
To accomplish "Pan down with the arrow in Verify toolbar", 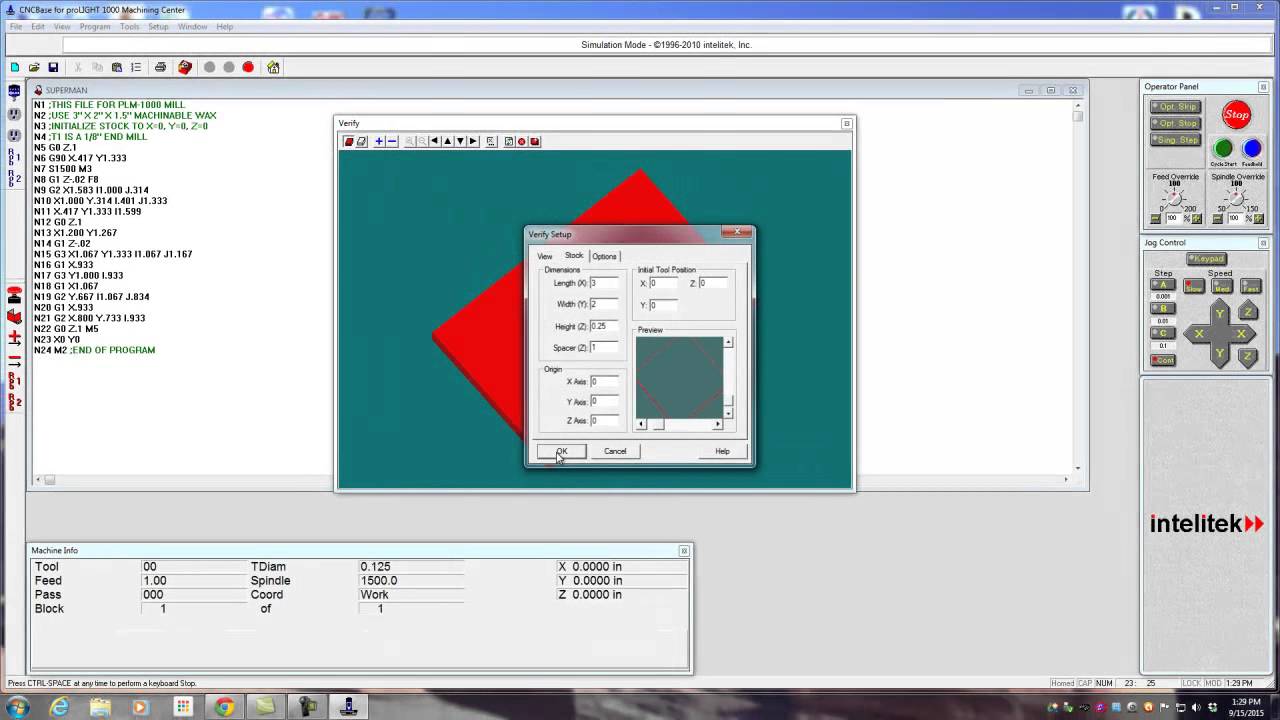I will tap(460, 141).
